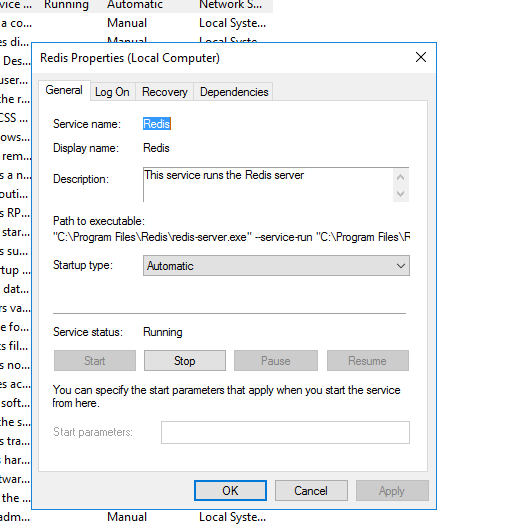The height and width of the screenshot is (530, 516).
Task: Click Network S... in Services list
Action: (x=230, y=5)
